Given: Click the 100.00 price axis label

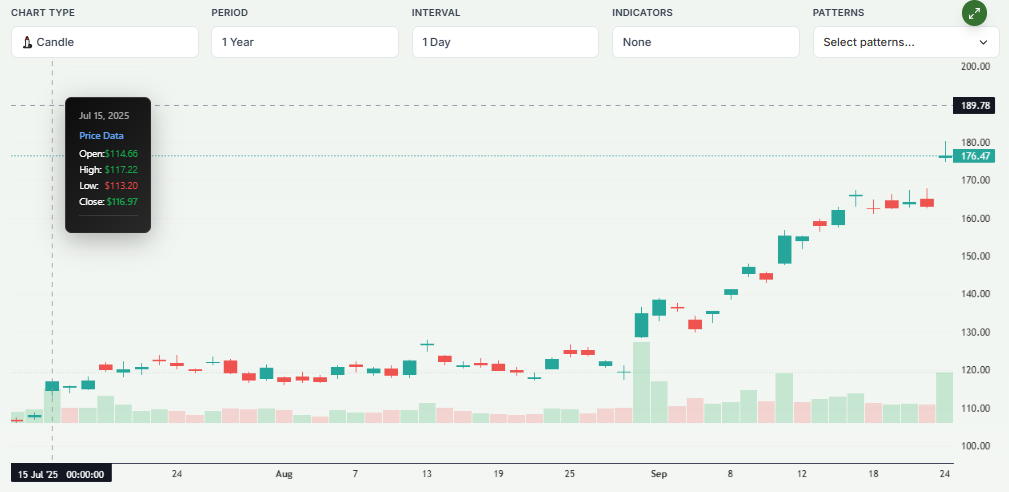Looking at the screenshot, I should pos(975,446).
